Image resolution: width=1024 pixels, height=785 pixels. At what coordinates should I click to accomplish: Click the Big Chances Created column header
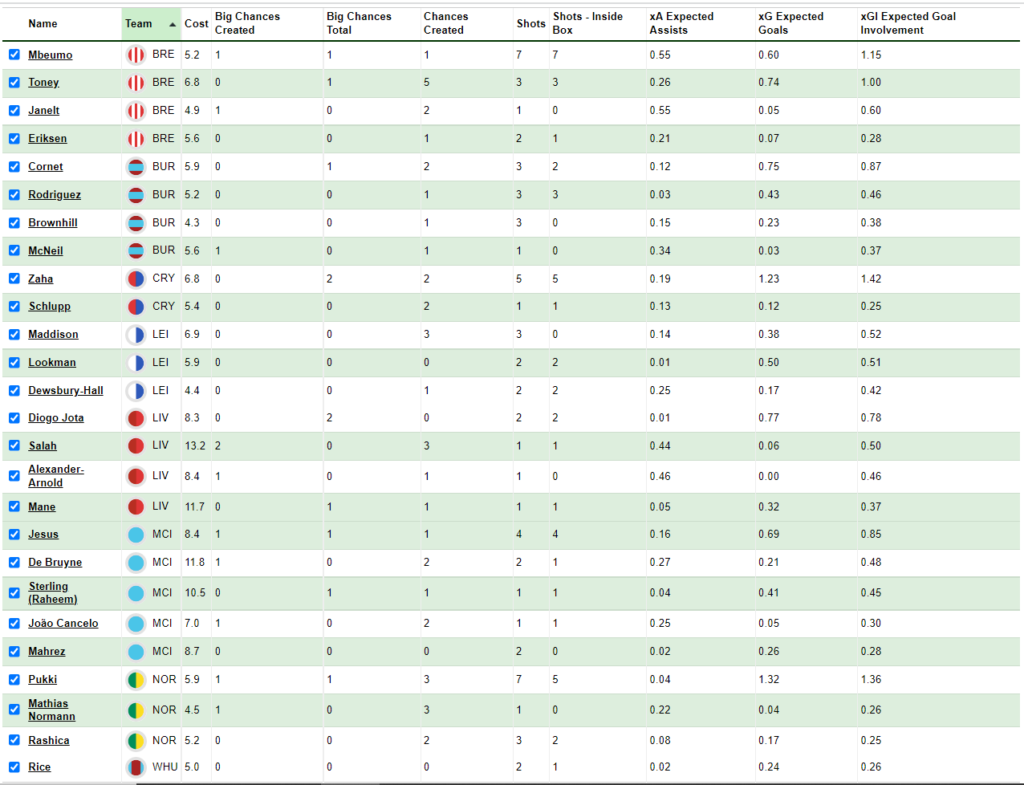[x=247, y=24]
